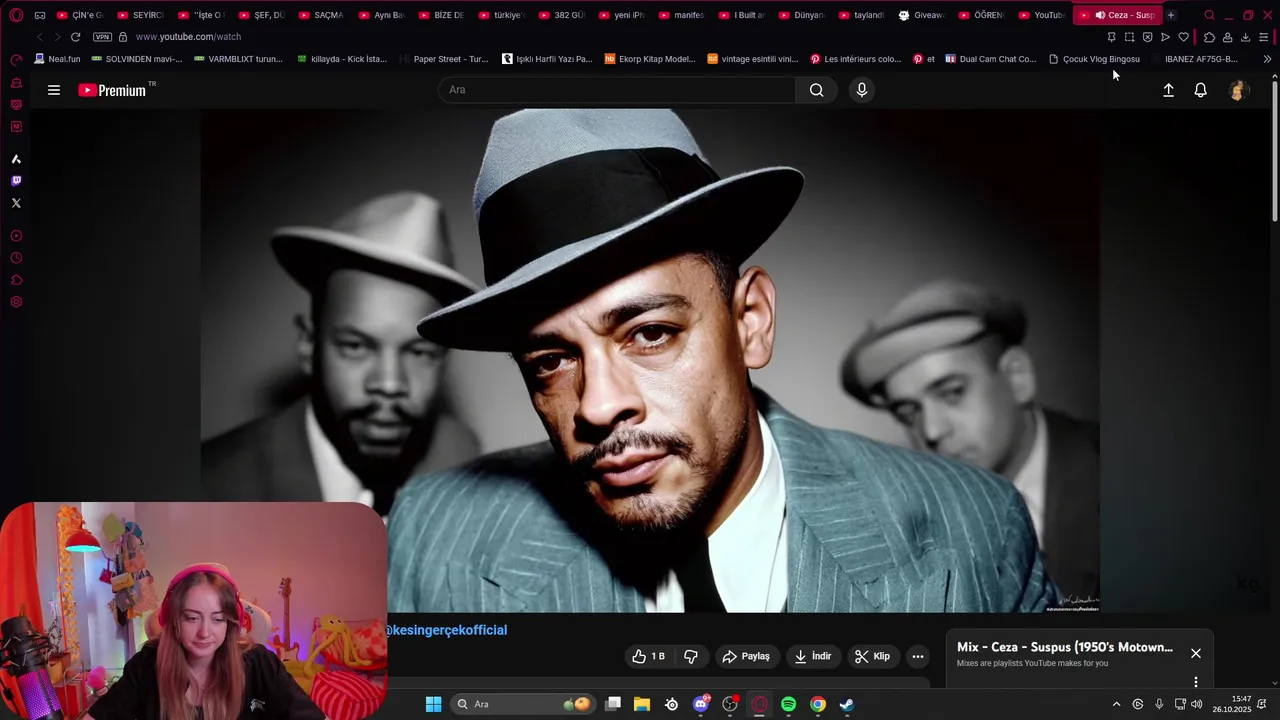This screenshot has width=1280, height=720.
Task: Open Discord from taskbar
Action: pyautogui.click(x=701, y=704)
